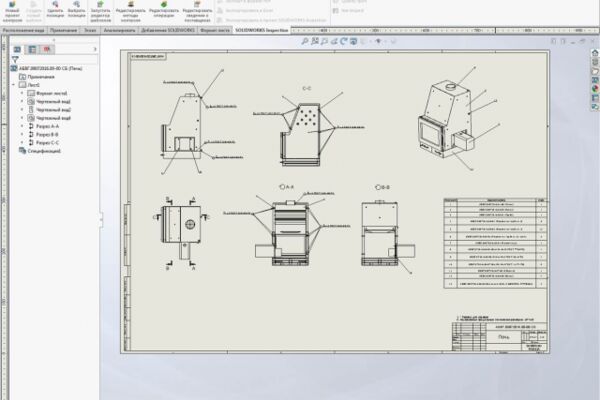Switch to the Эскиз tab
Screen dimensions: 600x400
click(x=90, y=30)
